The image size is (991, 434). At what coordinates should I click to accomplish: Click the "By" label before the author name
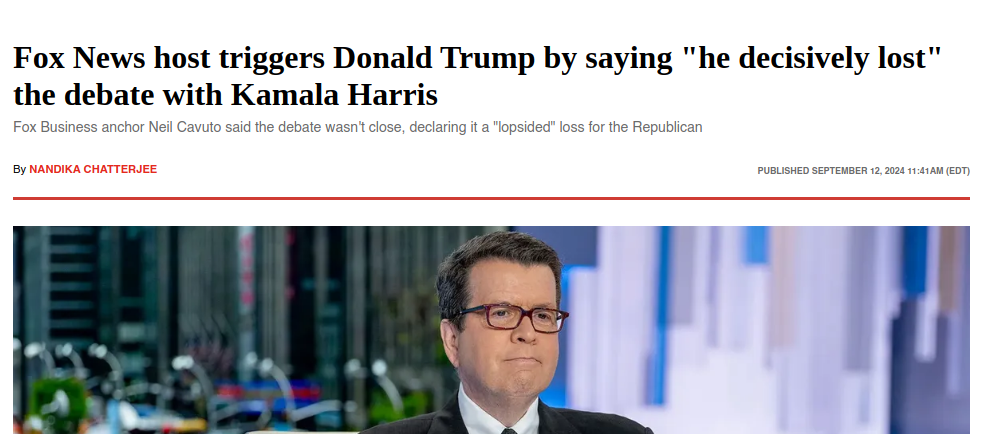tap(20, 169)
